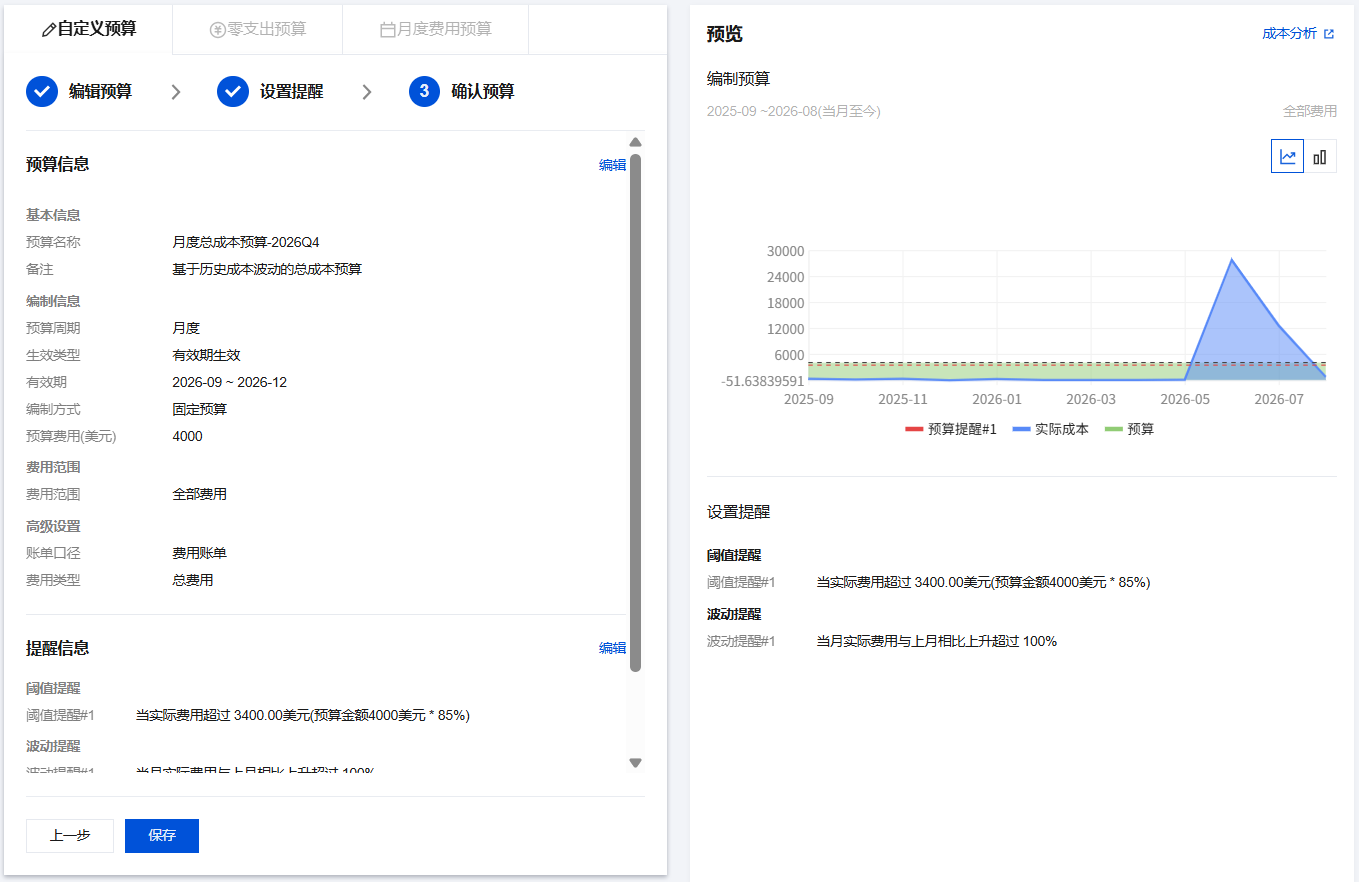1359x882 pixels.
Task: Click the 预览 panel heading
Action: [725, 34]
